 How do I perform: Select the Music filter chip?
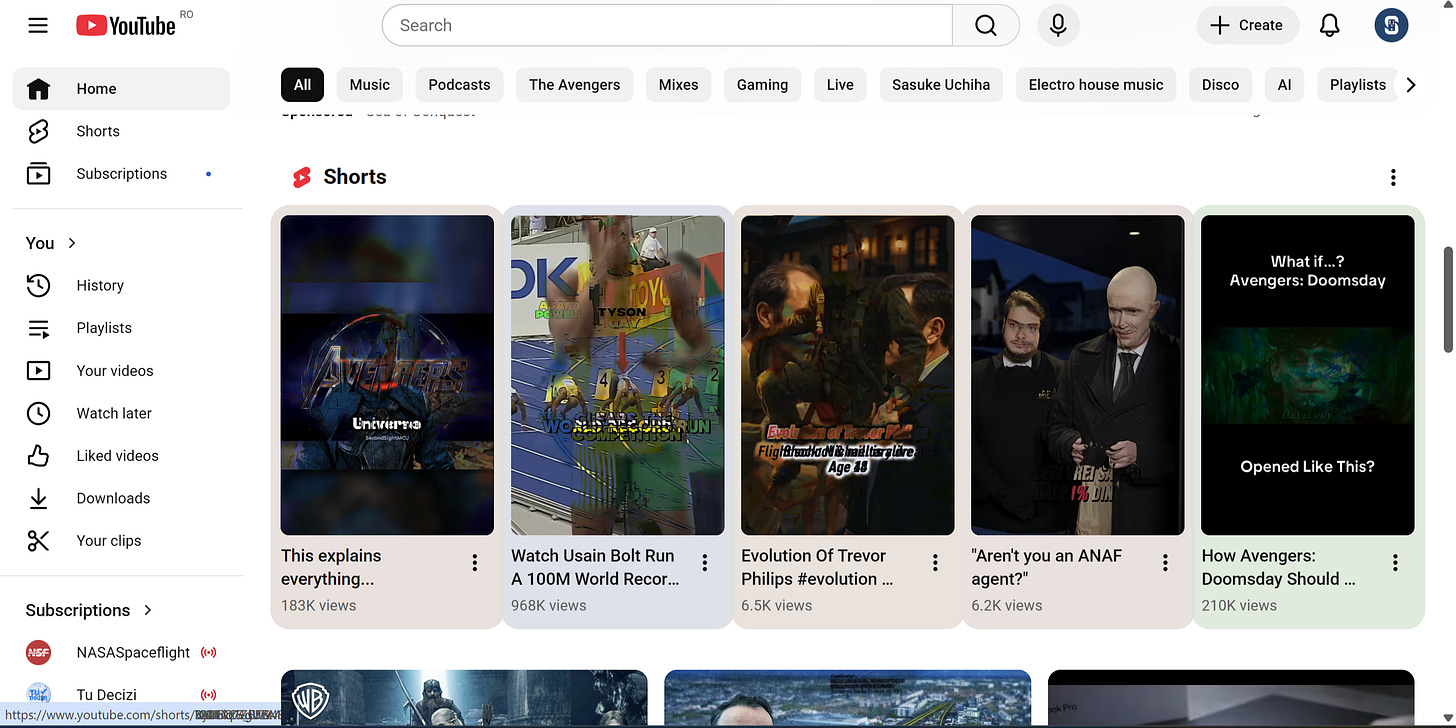[370, 85]
